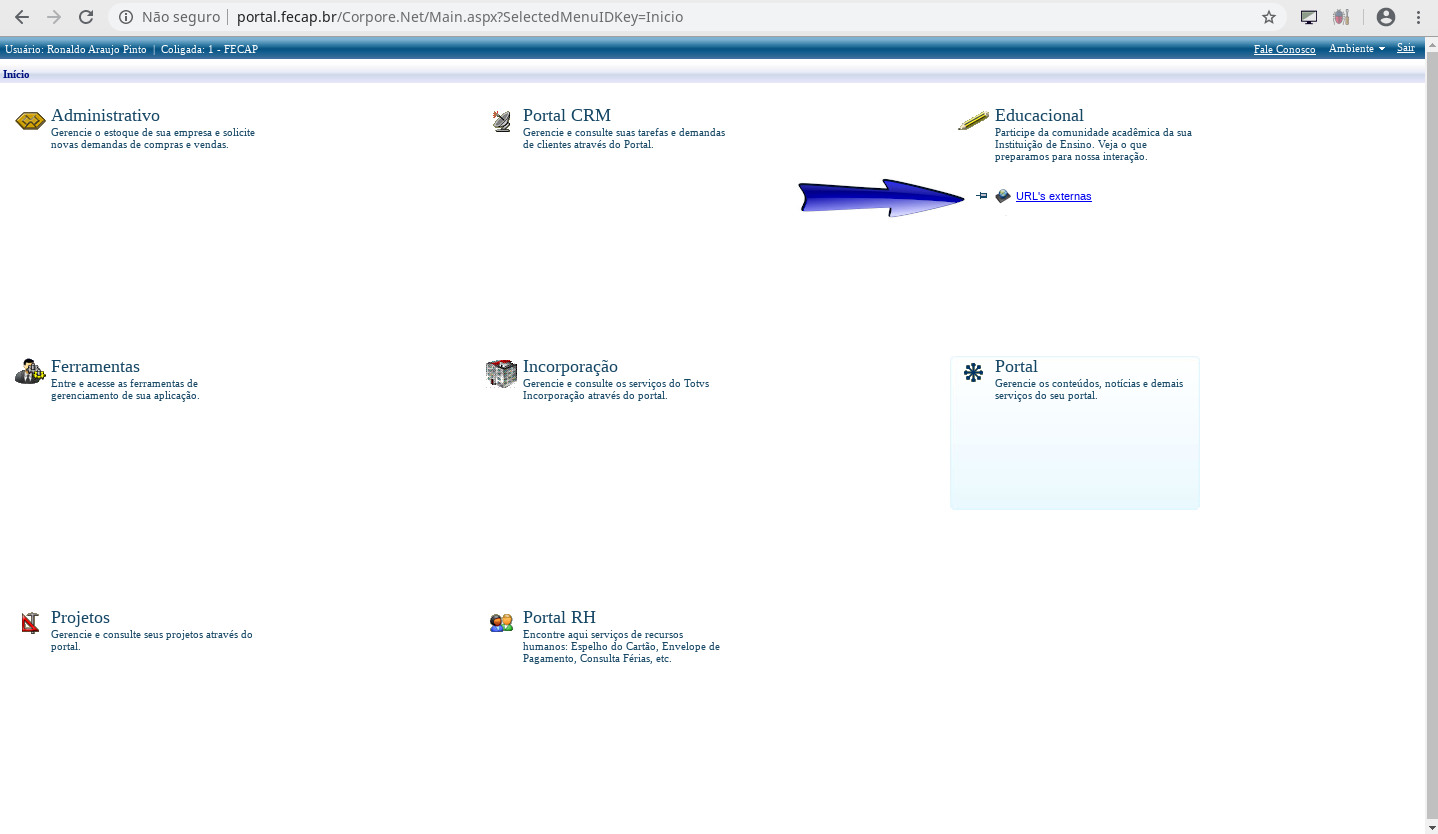Click the Projetos module icon
The width and height of the screenshot is (1438, 834).
click(x=30, y=623)
